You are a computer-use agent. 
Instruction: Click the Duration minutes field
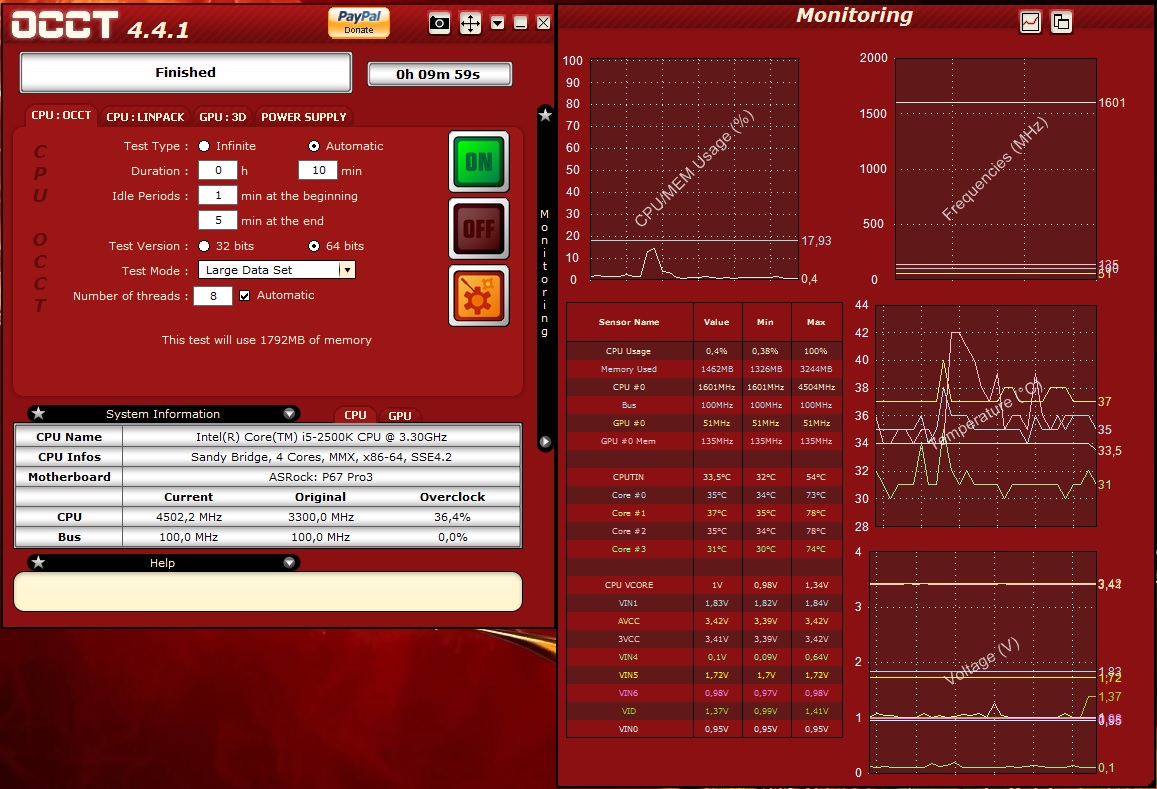tap(318, 170)
